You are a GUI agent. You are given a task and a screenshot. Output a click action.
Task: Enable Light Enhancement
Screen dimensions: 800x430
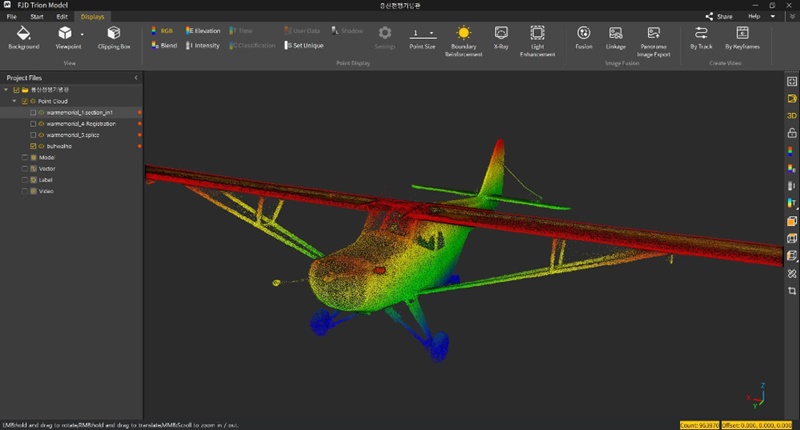click(537, 41)
